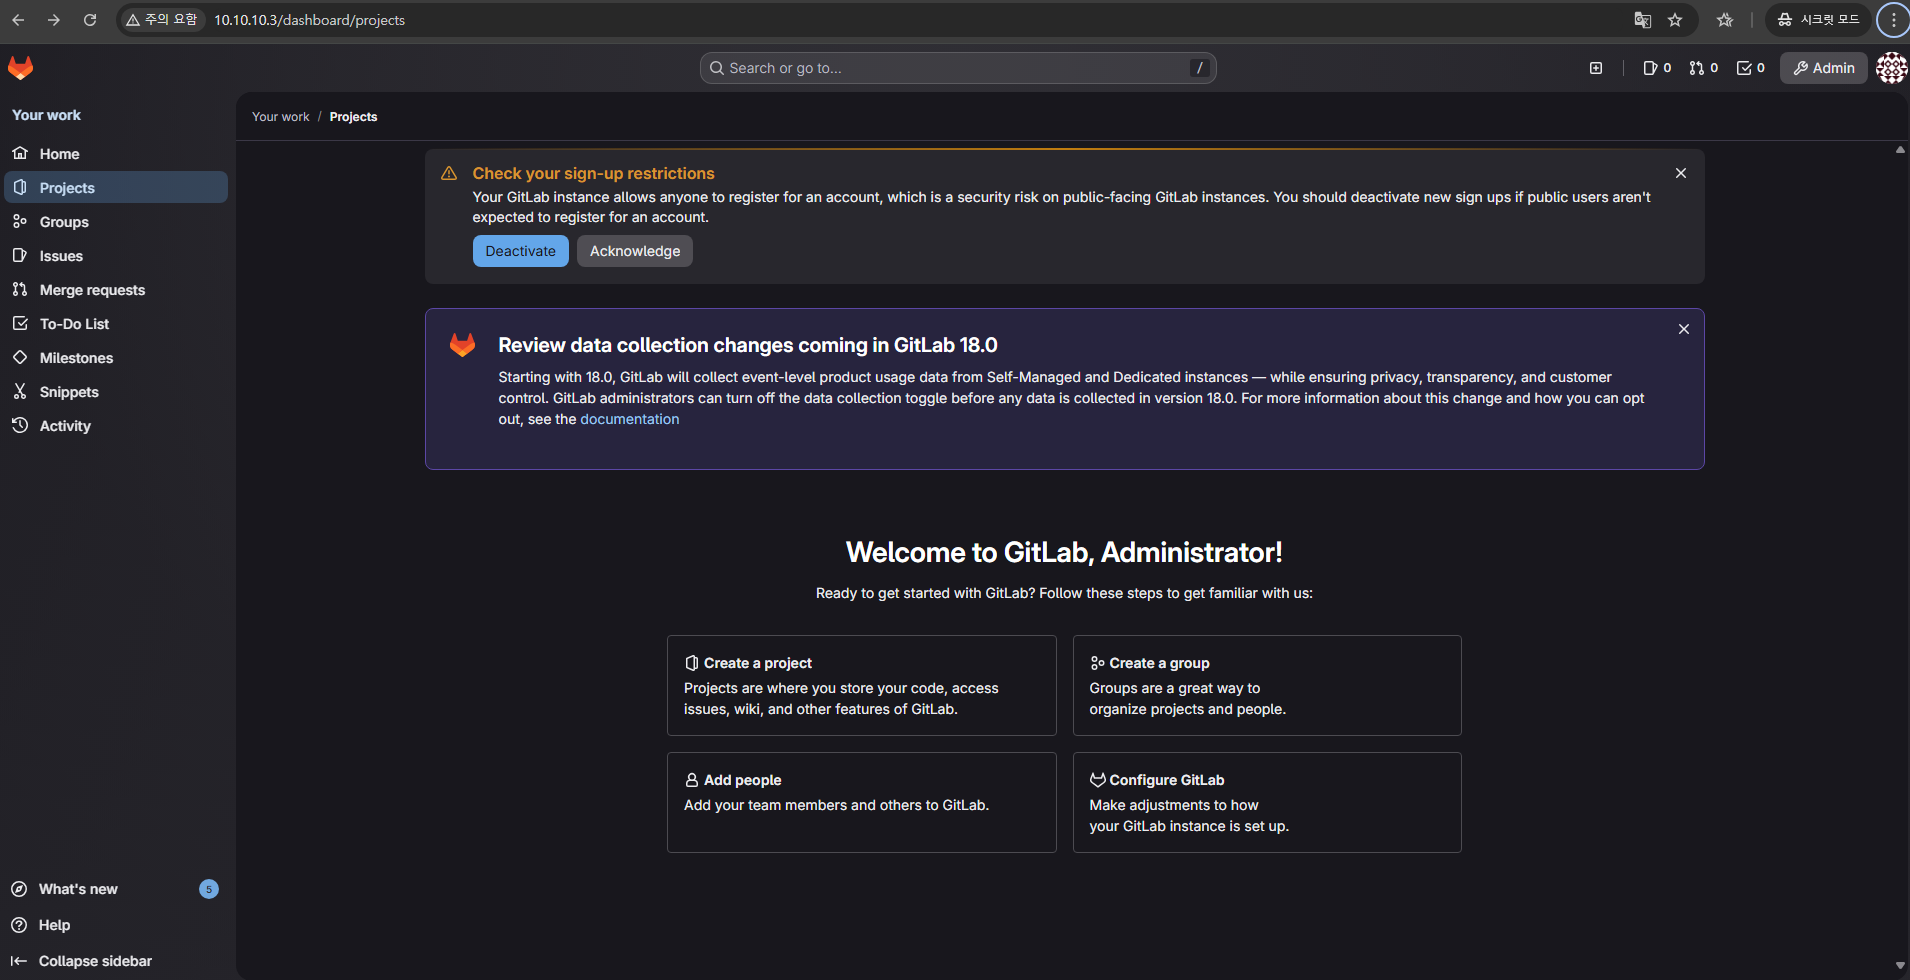Open the Create a project card
Viewport: 1910px width, 980px height.
(862, 686)
